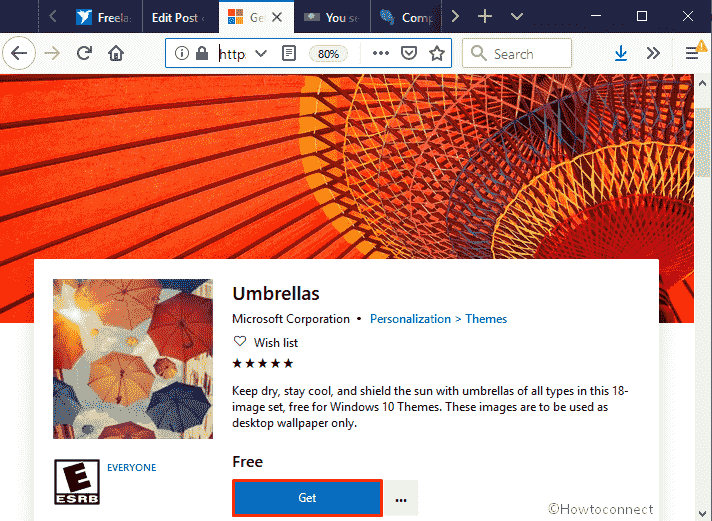The image size is (712, 521).
Task: Switch to the Comp tab
Action: pyautogui.click(x=406, y=17)
